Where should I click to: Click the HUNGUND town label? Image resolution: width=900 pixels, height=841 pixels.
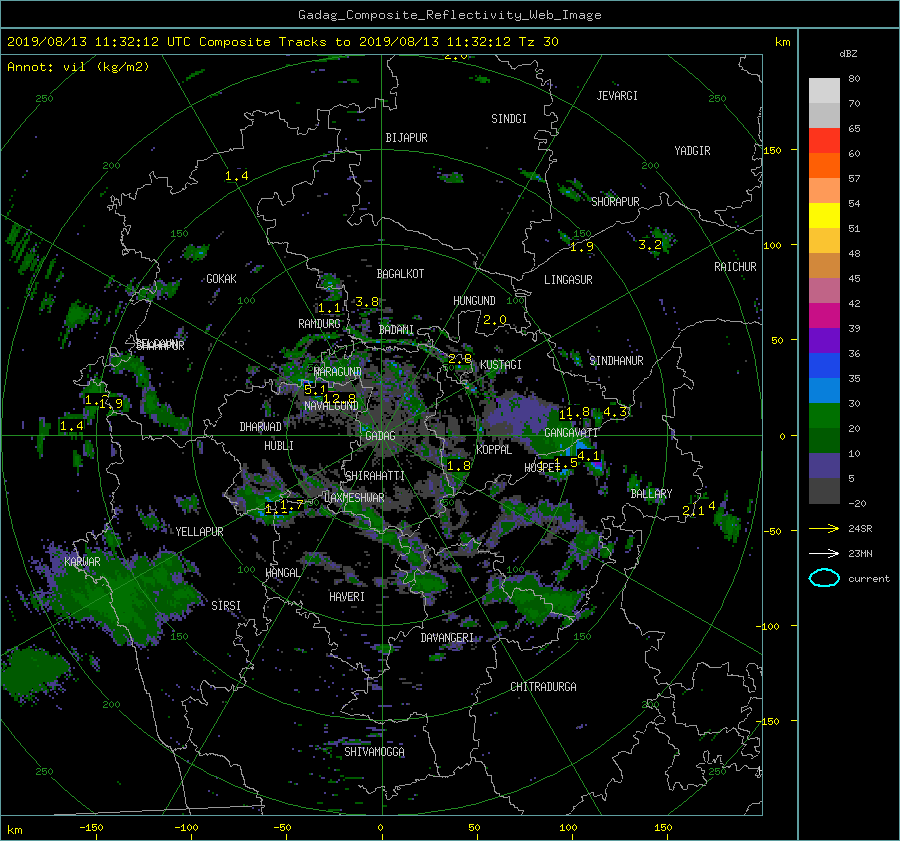(x=474, y=301)
